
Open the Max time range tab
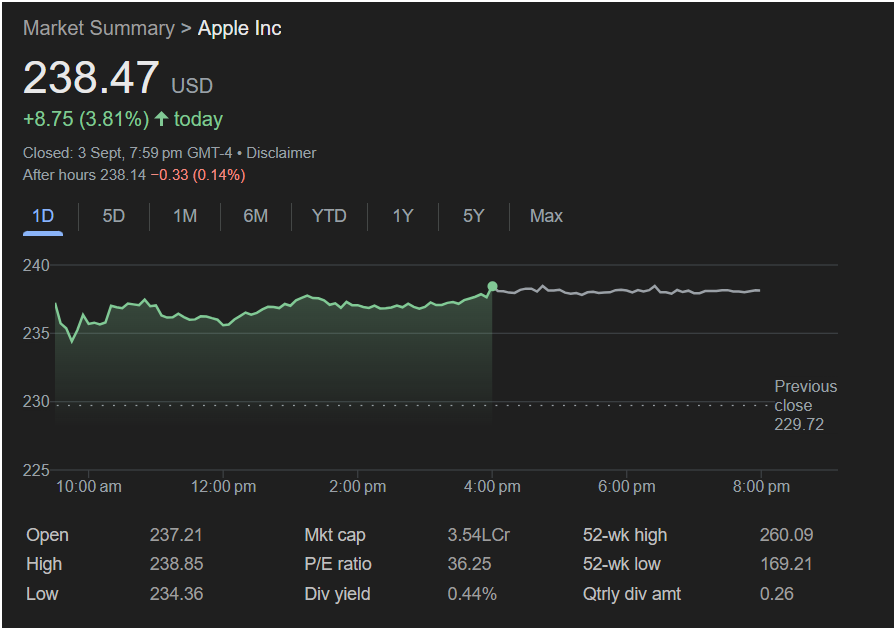546,216
